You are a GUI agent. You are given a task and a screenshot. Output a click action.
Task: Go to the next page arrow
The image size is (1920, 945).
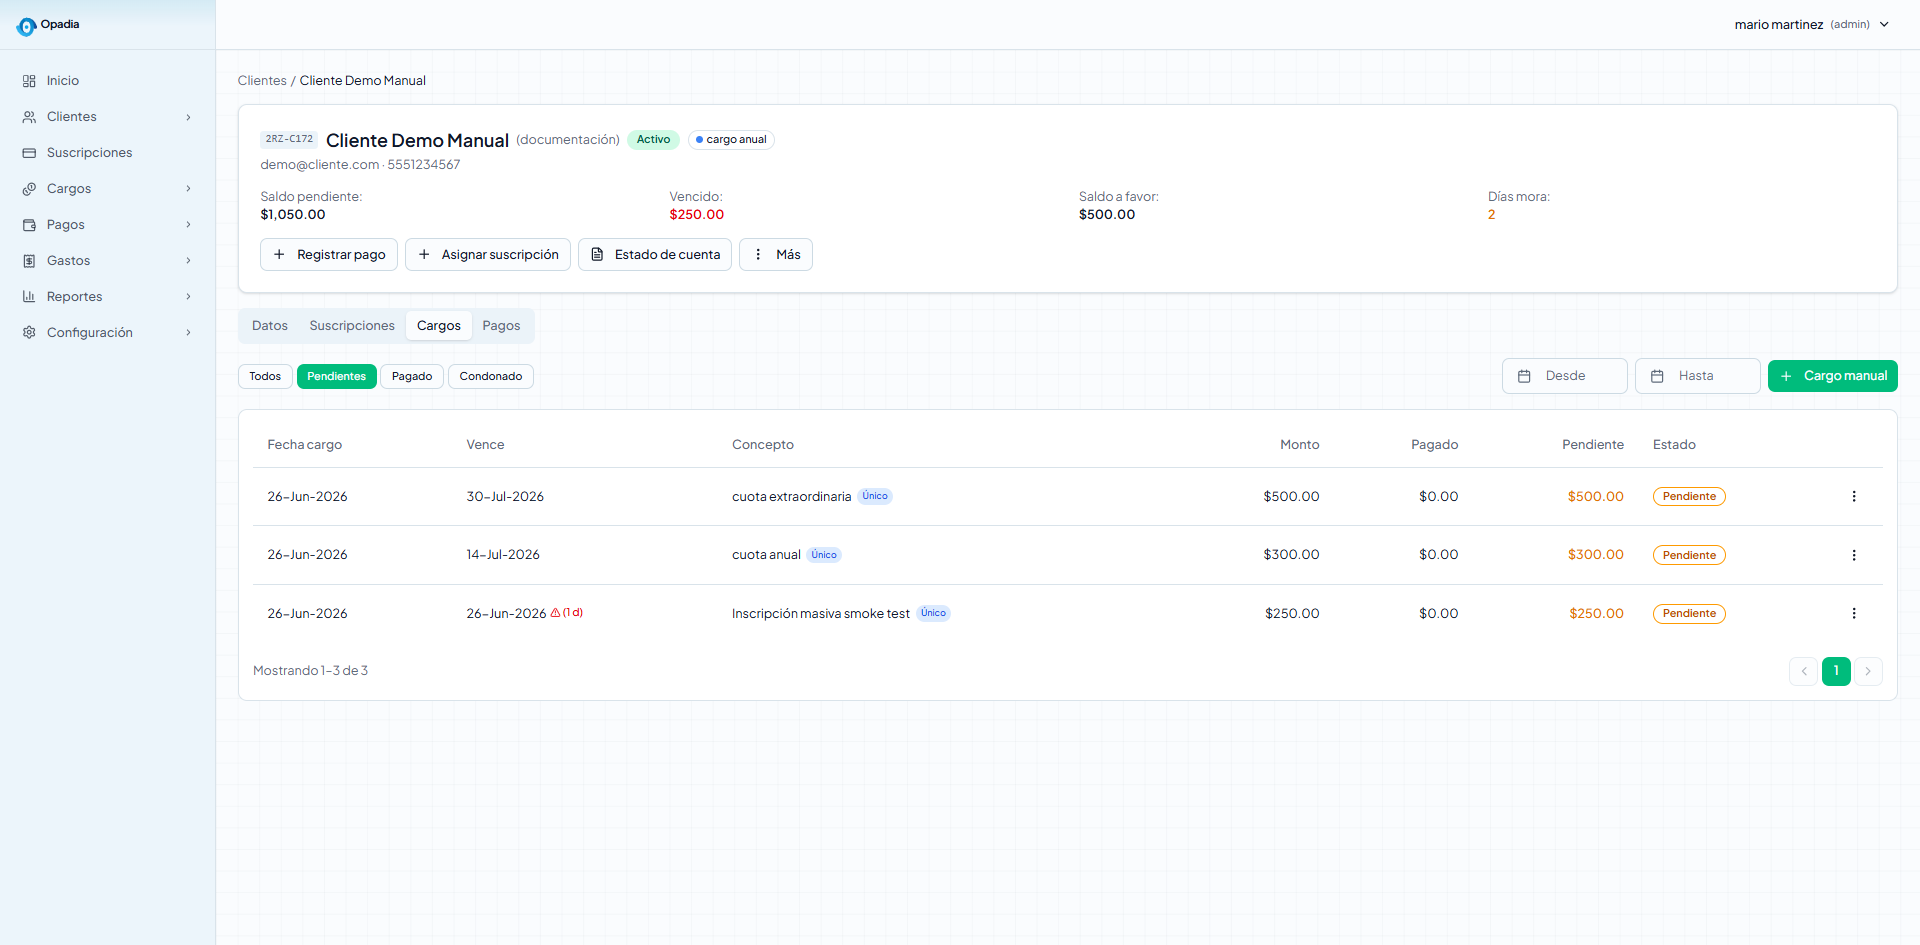pos(1868,671)
